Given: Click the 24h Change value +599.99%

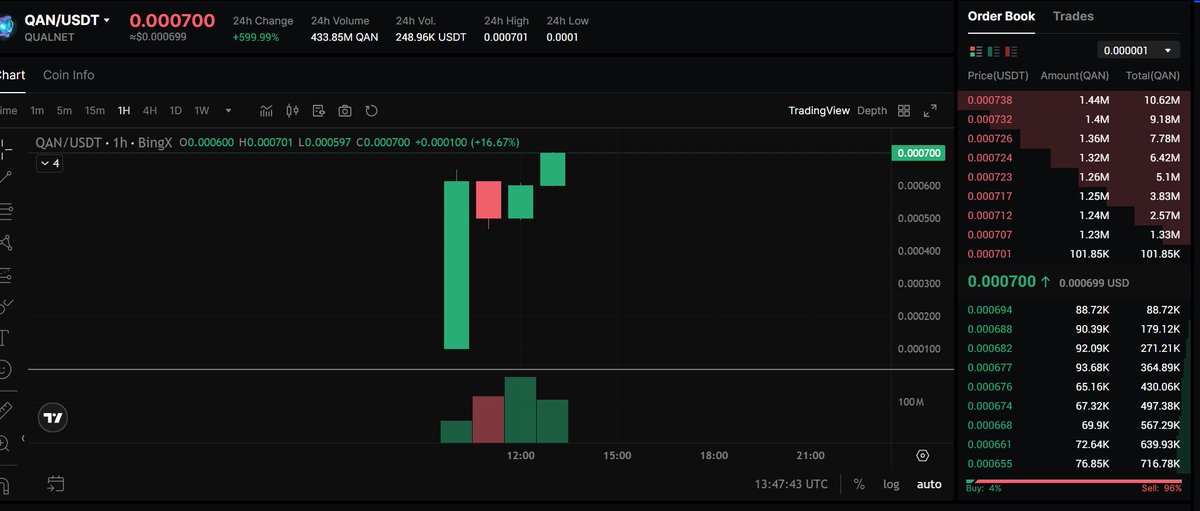Looking at the screenshot, I should (256, 37).
